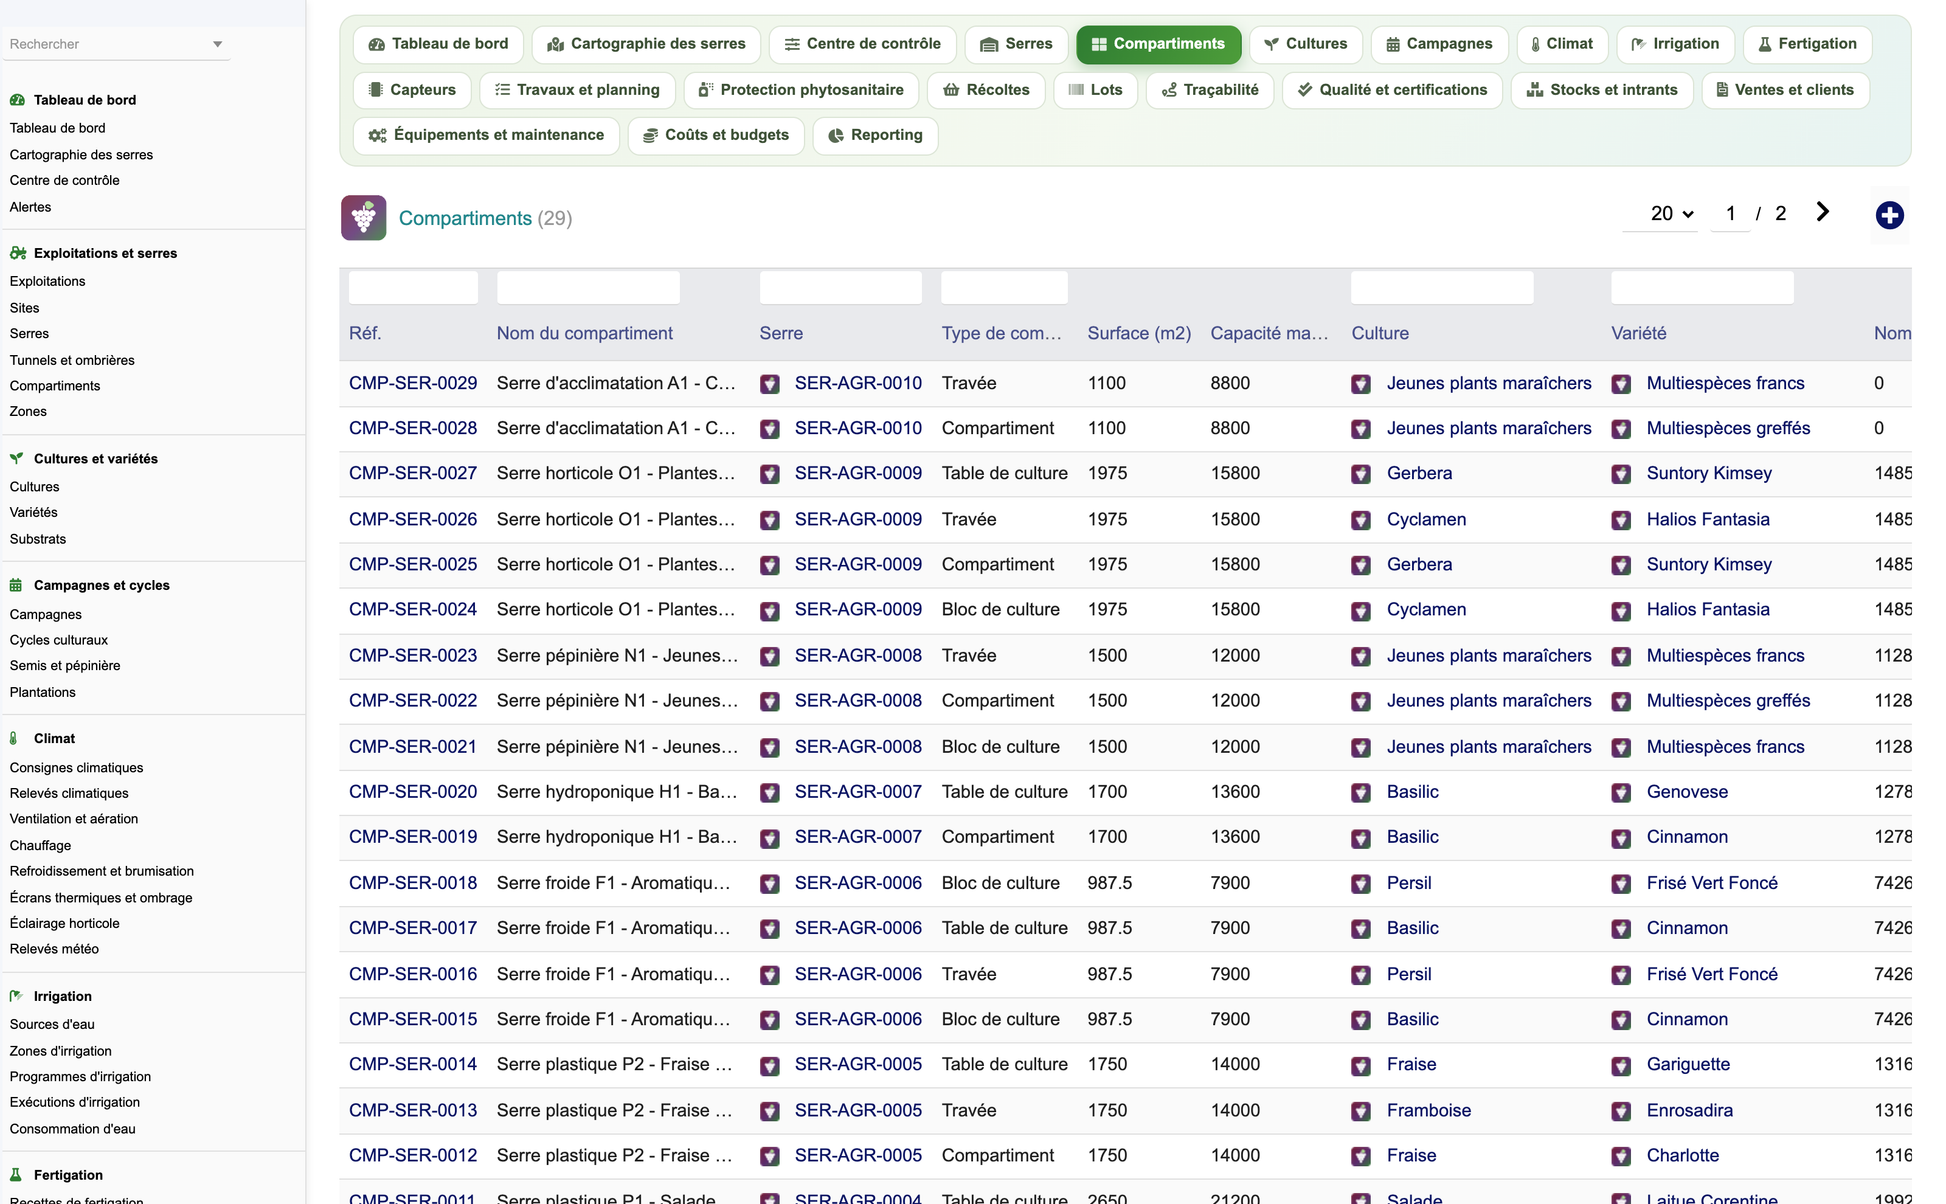Click the thermometer icon of Climat section

coord(14,738)
